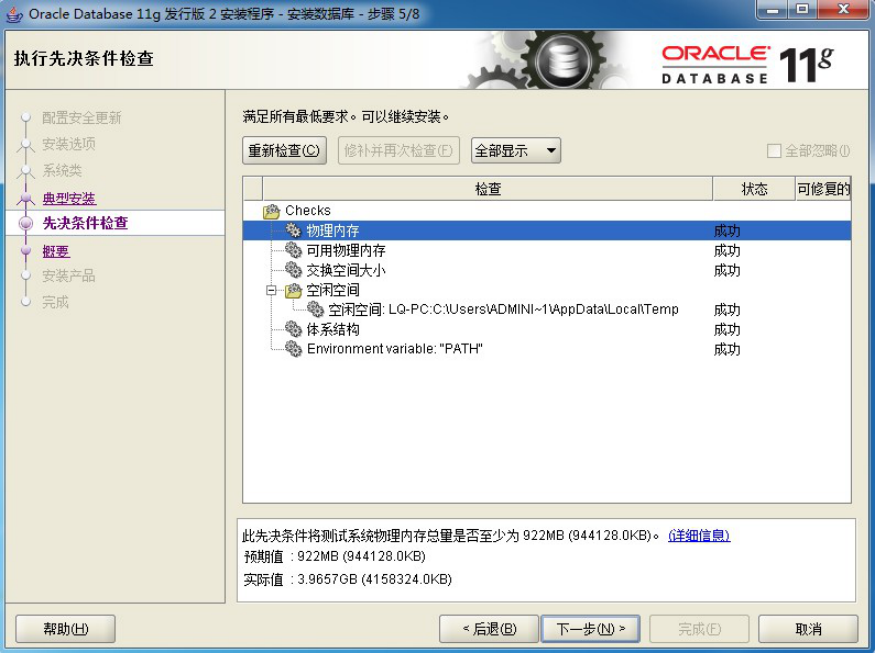Click the 检查 column header
This screenshot has width=876, height=654.
click(x=488, y=189)
